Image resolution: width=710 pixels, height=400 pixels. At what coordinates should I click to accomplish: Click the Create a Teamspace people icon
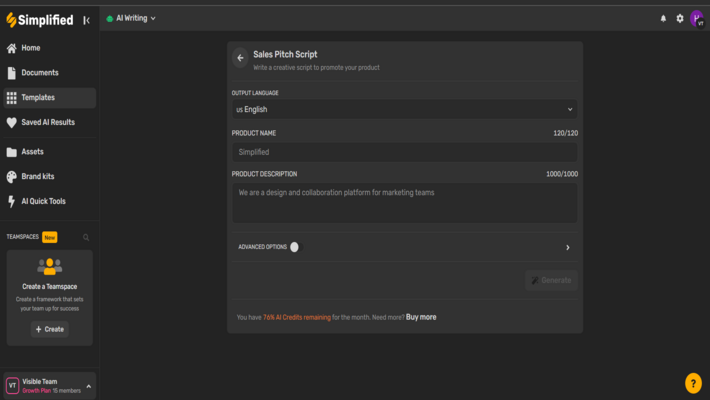(x=49, y=266)
